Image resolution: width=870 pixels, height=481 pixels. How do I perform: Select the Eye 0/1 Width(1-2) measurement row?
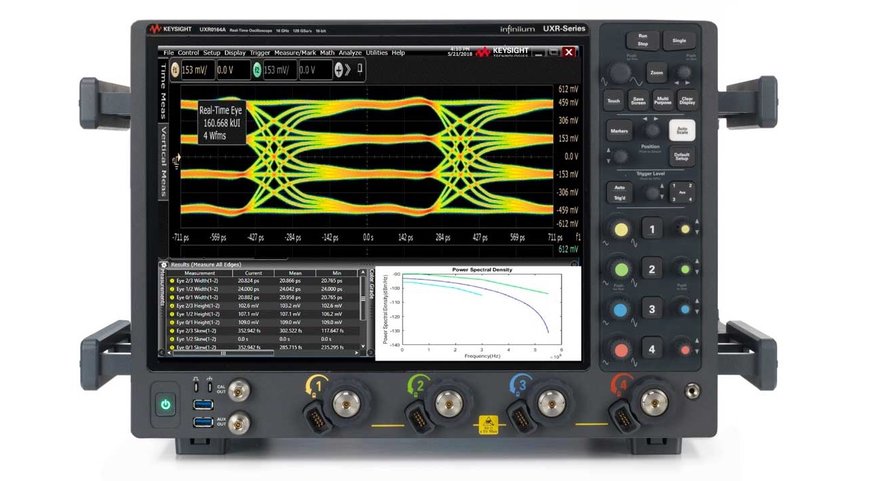266,297
